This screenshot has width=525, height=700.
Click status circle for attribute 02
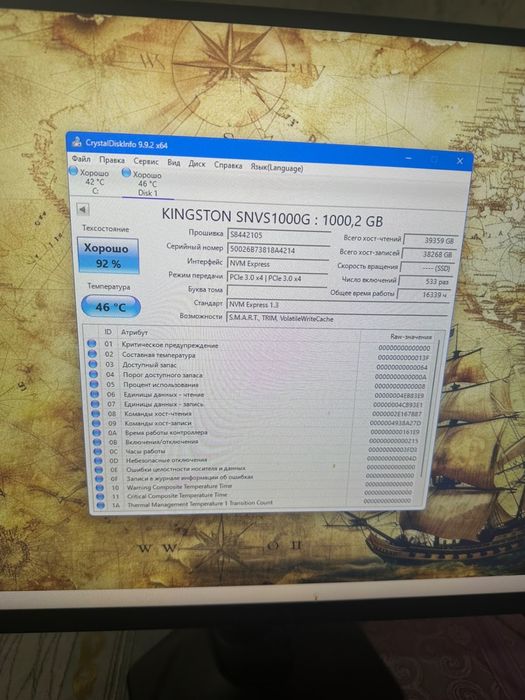pyautogui.click(x=92, y=353)
